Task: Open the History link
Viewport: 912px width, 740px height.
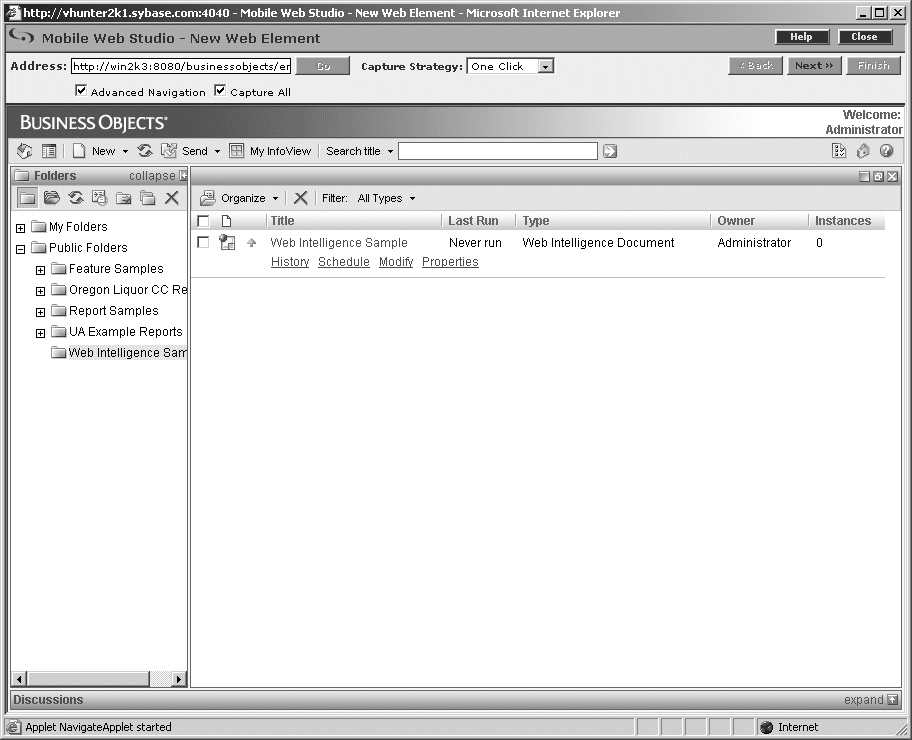Action: coord(290,262)
